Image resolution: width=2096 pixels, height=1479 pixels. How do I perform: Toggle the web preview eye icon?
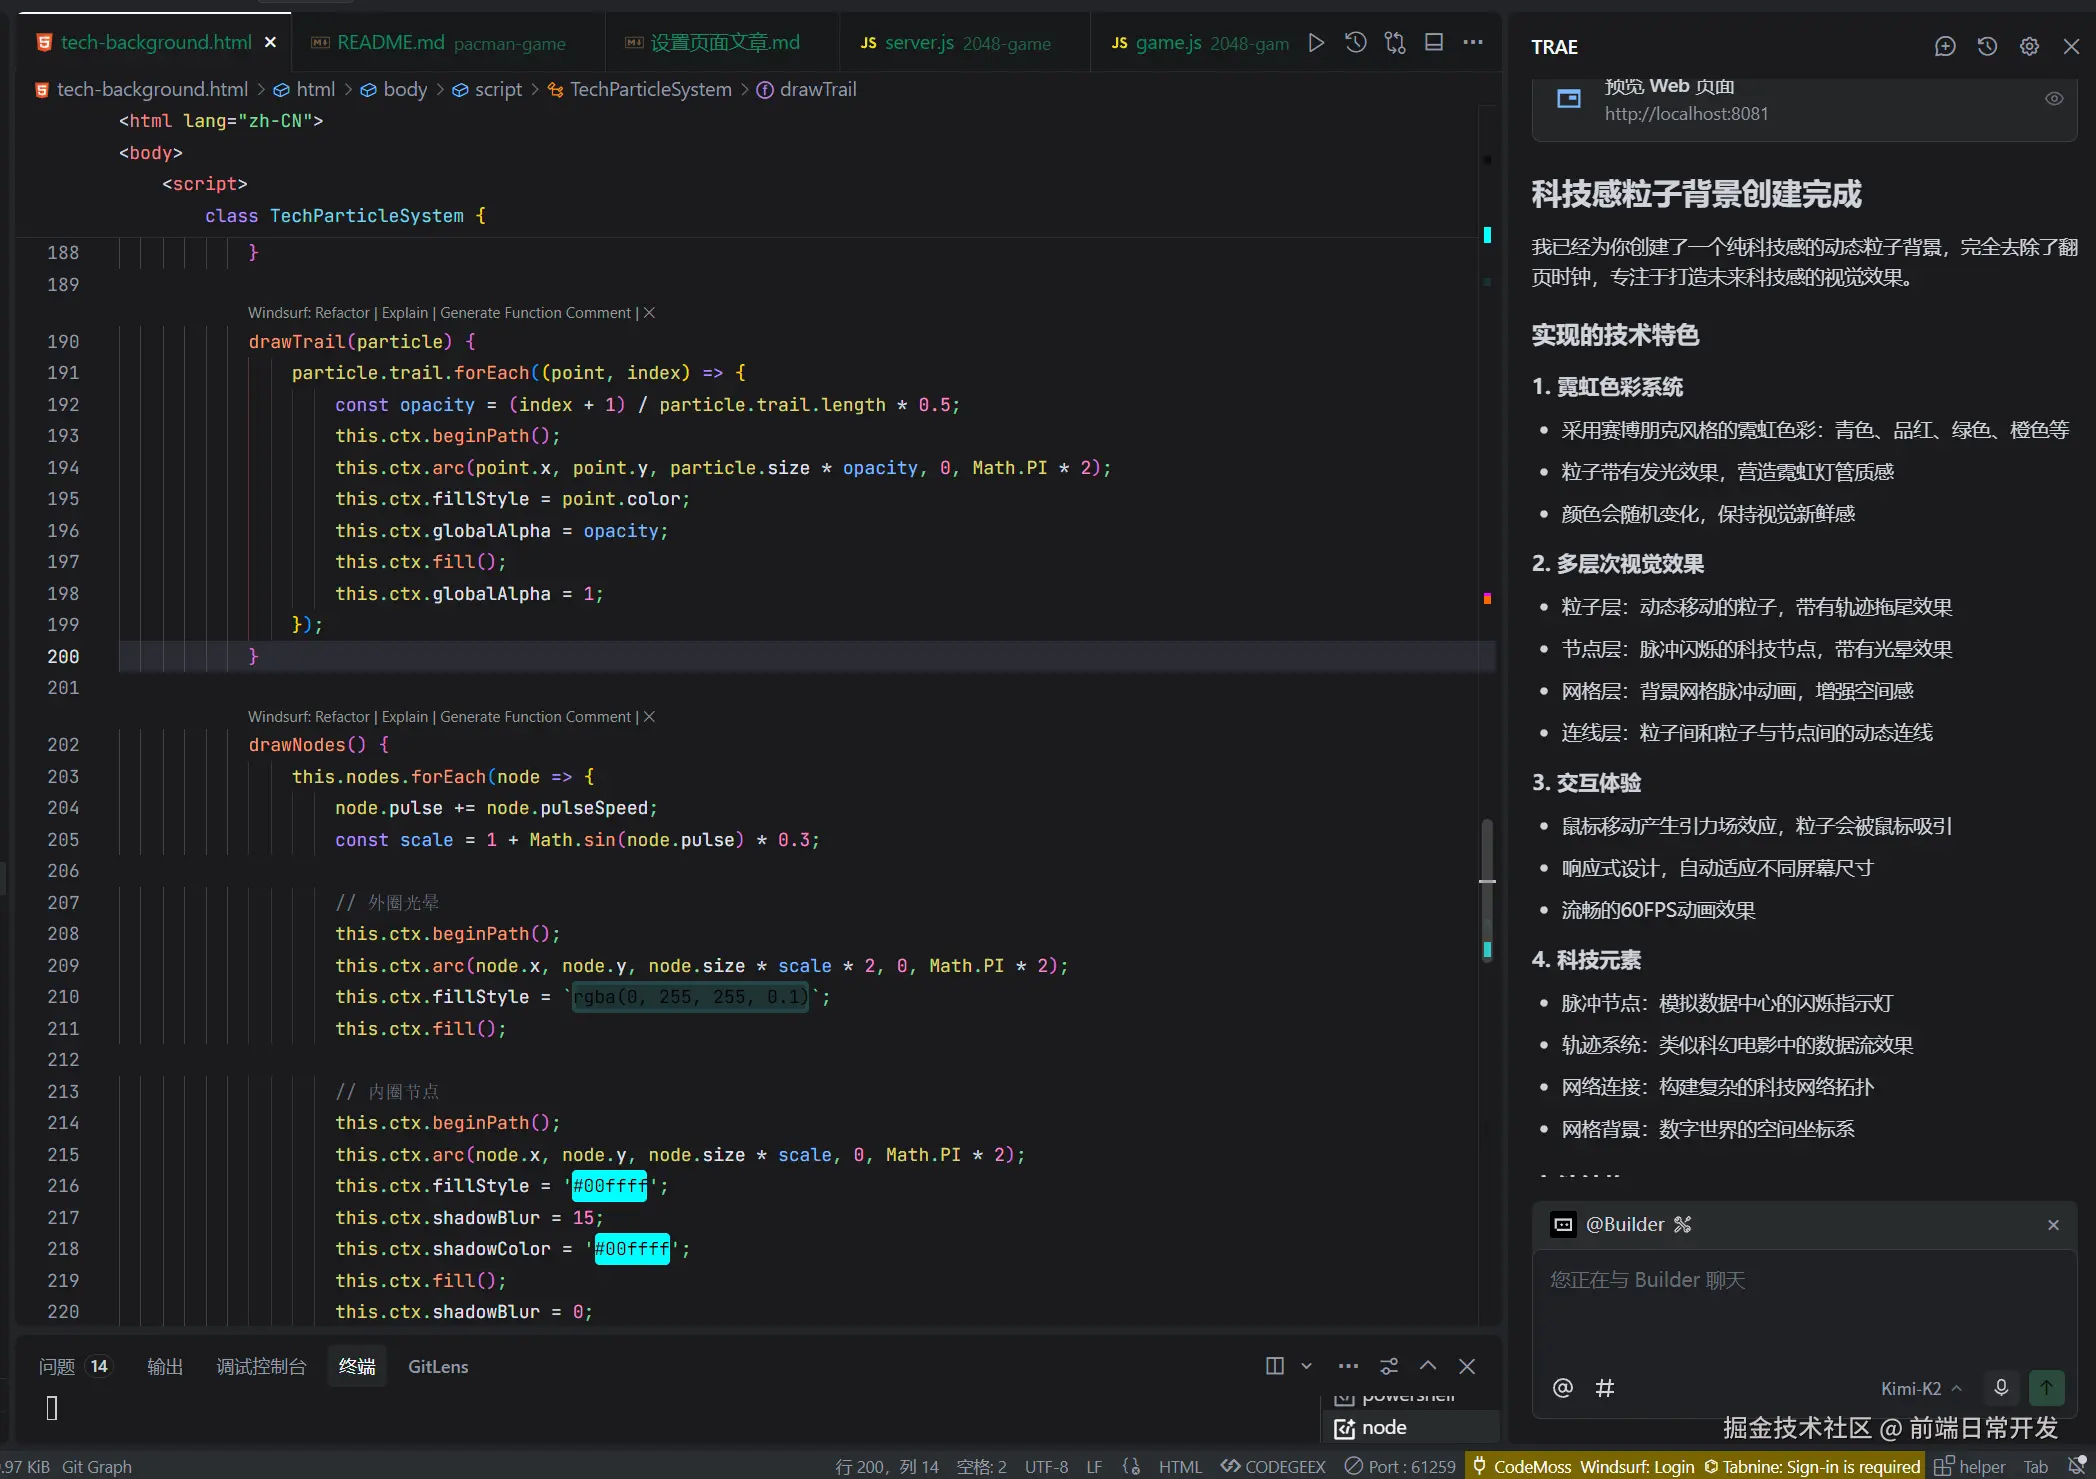click(x=2054, y=99)
